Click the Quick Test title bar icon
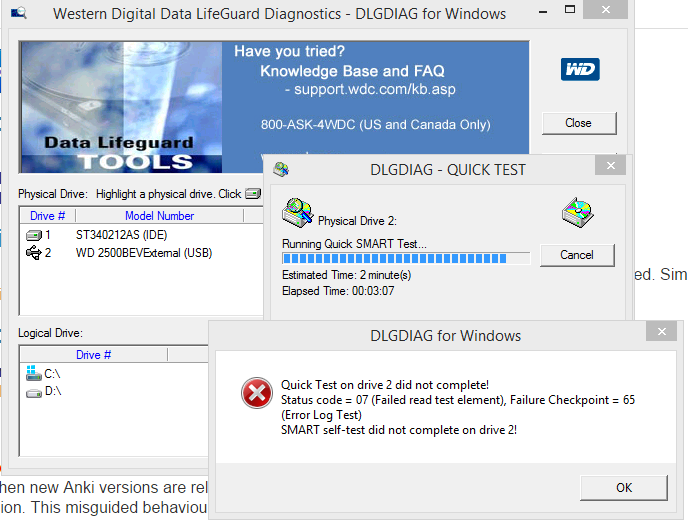The height and width of the screenshot is (525, 688). [281, 169]
